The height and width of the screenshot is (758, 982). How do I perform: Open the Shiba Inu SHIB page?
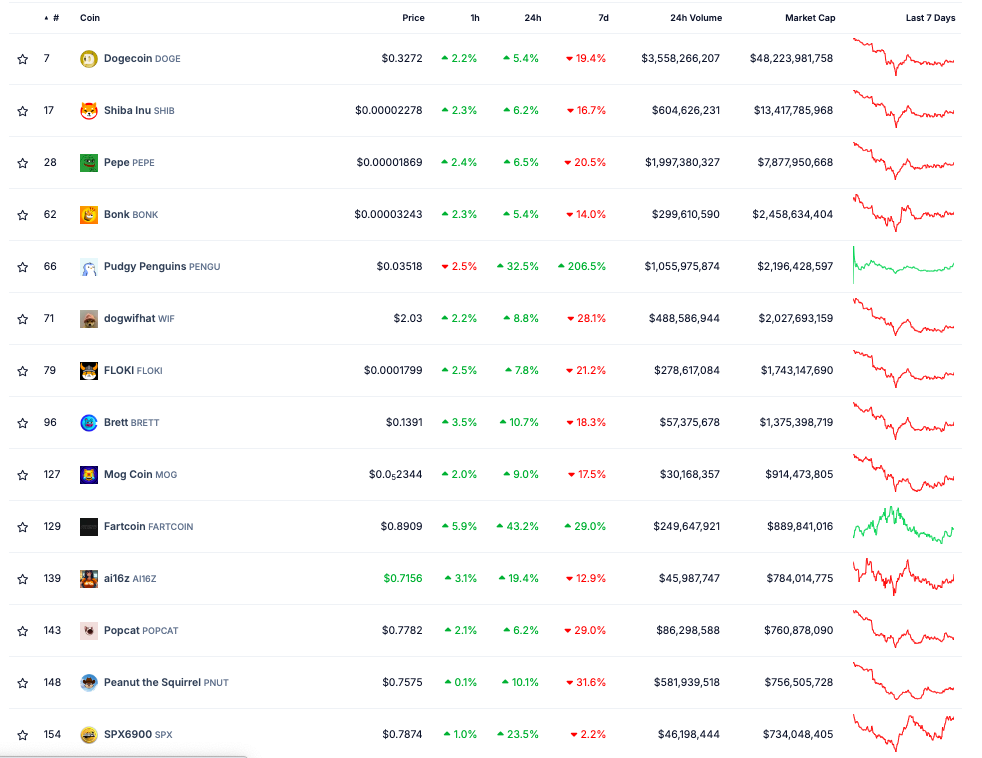(x=139, y=111)
